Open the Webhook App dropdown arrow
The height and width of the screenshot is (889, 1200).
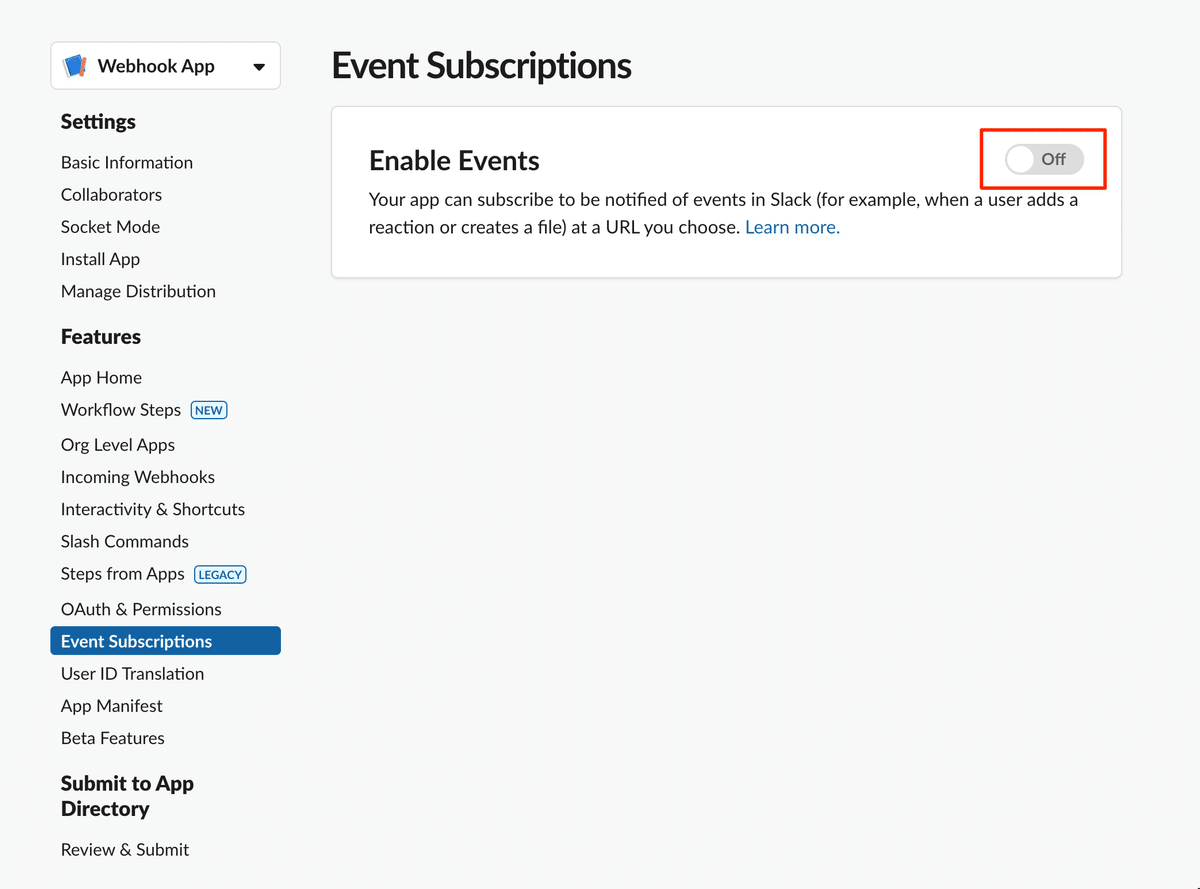tap(259, 67)
